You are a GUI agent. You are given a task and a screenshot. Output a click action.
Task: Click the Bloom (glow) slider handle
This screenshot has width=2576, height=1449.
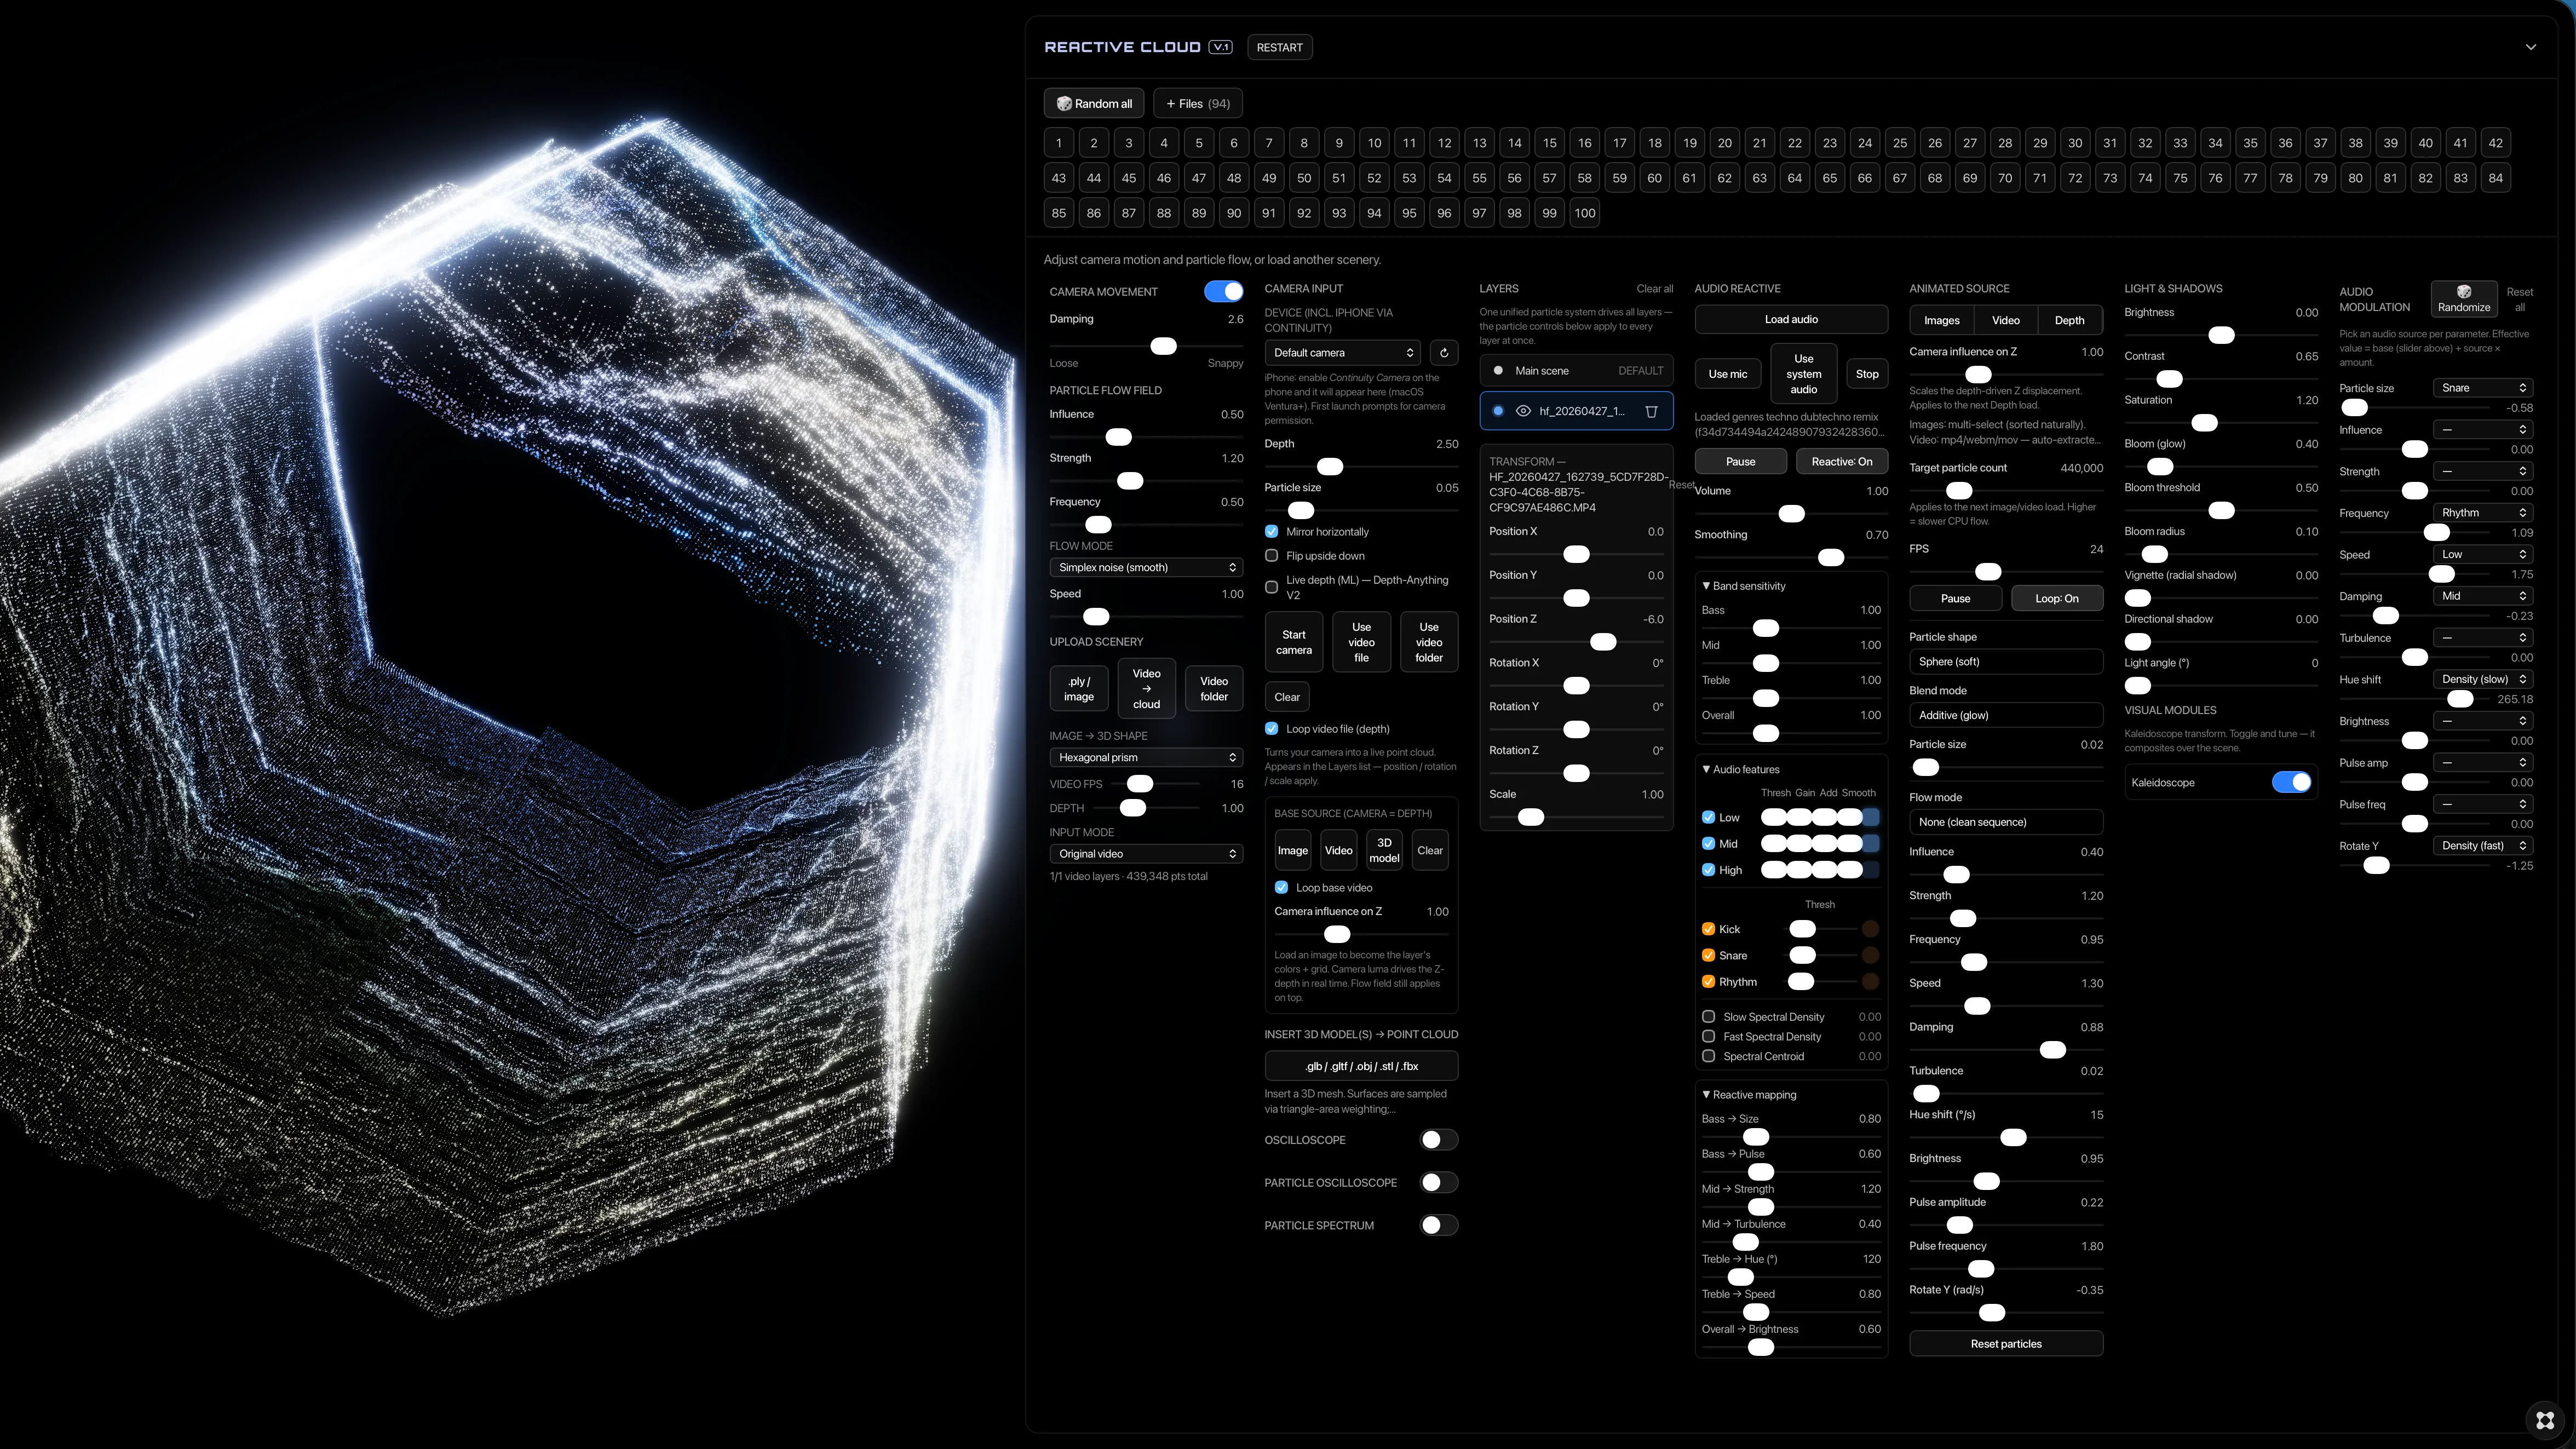(2160, 467)
